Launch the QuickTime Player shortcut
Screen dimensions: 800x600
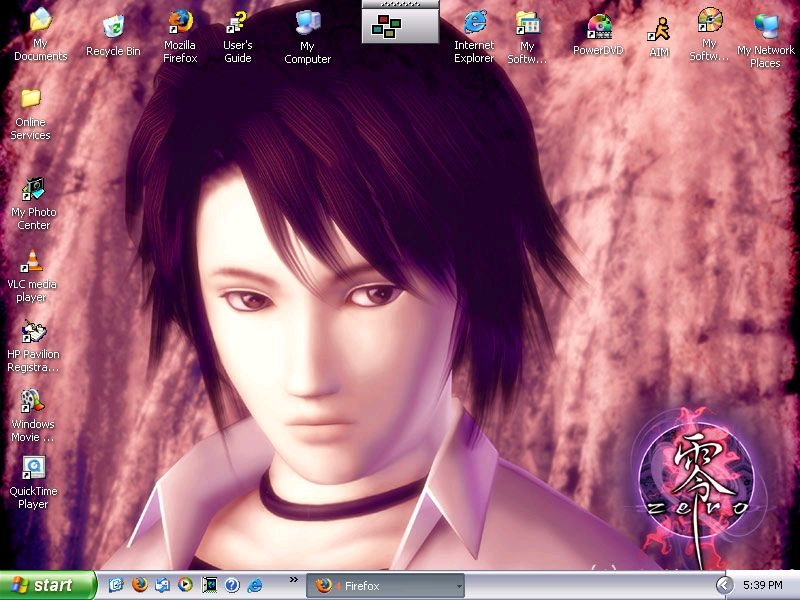(33, 482)
